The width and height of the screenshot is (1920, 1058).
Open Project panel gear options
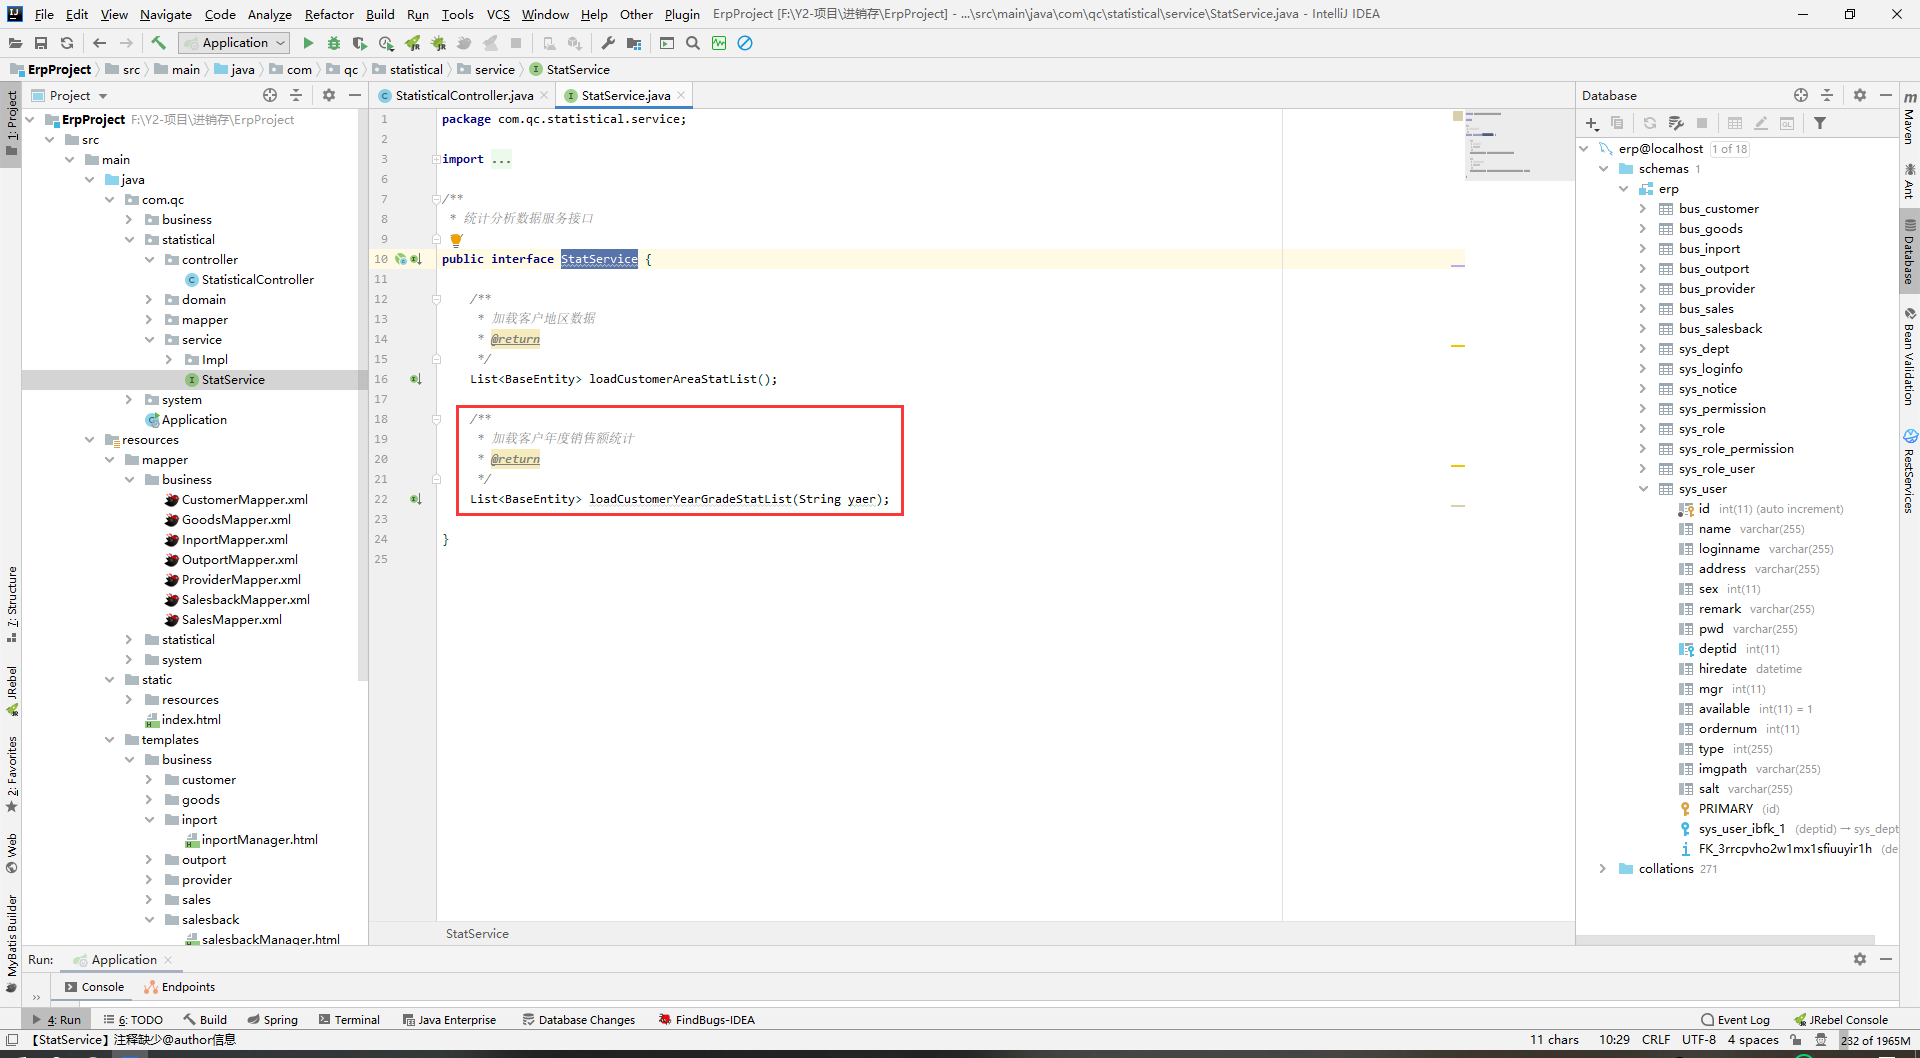point(329,95)
